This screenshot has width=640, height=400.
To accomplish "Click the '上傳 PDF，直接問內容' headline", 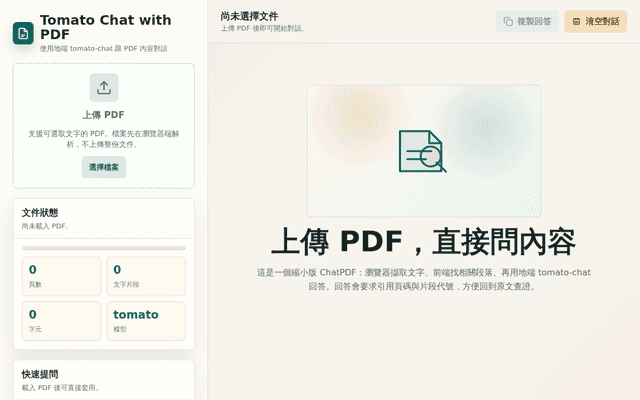I will 423,242.
